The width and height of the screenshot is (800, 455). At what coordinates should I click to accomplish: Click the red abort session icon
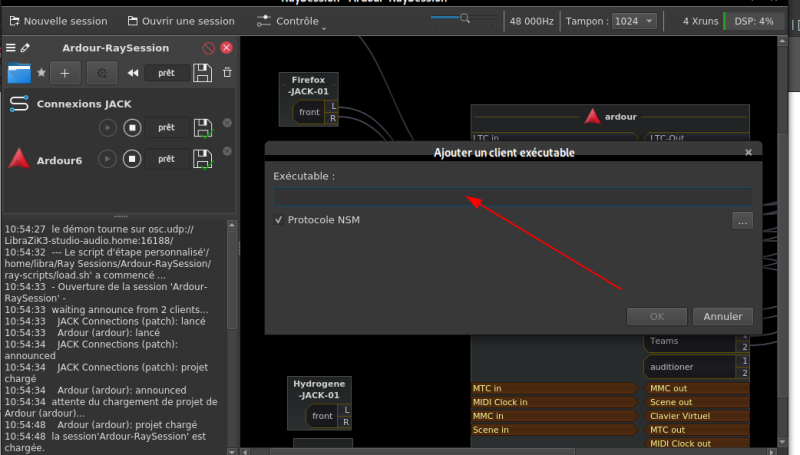[x=208, y=48]
